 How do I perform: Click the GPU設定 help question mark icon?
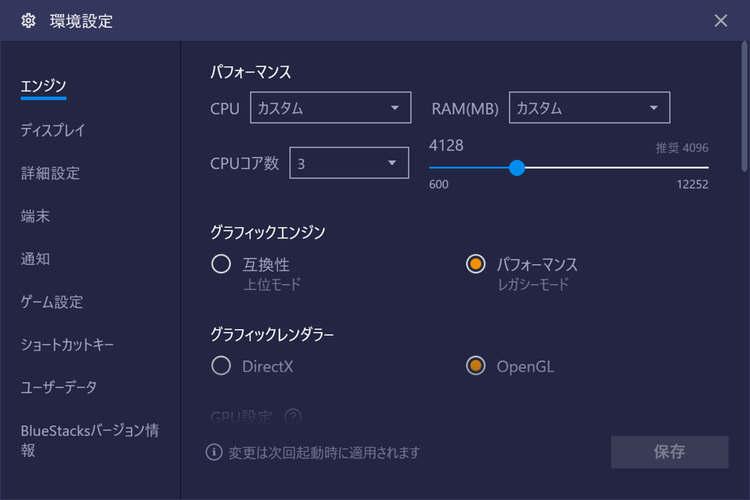(293, 416)
